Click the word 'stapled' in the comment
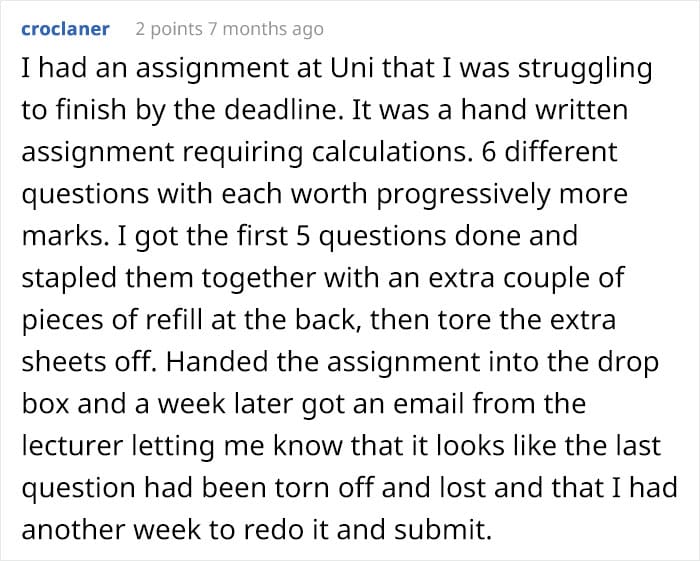The width and height of the screenshot is (700, 561). (x=70, y=279)
